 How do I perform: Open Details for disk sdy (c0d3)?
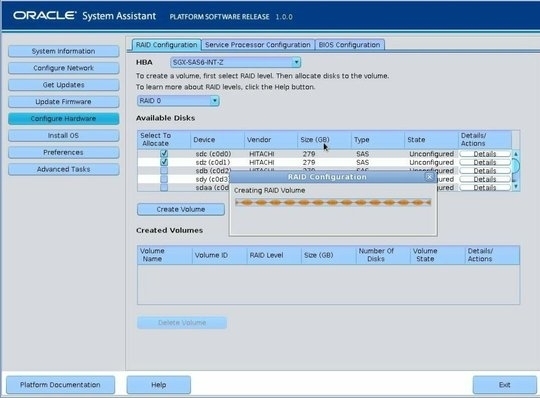485,179
